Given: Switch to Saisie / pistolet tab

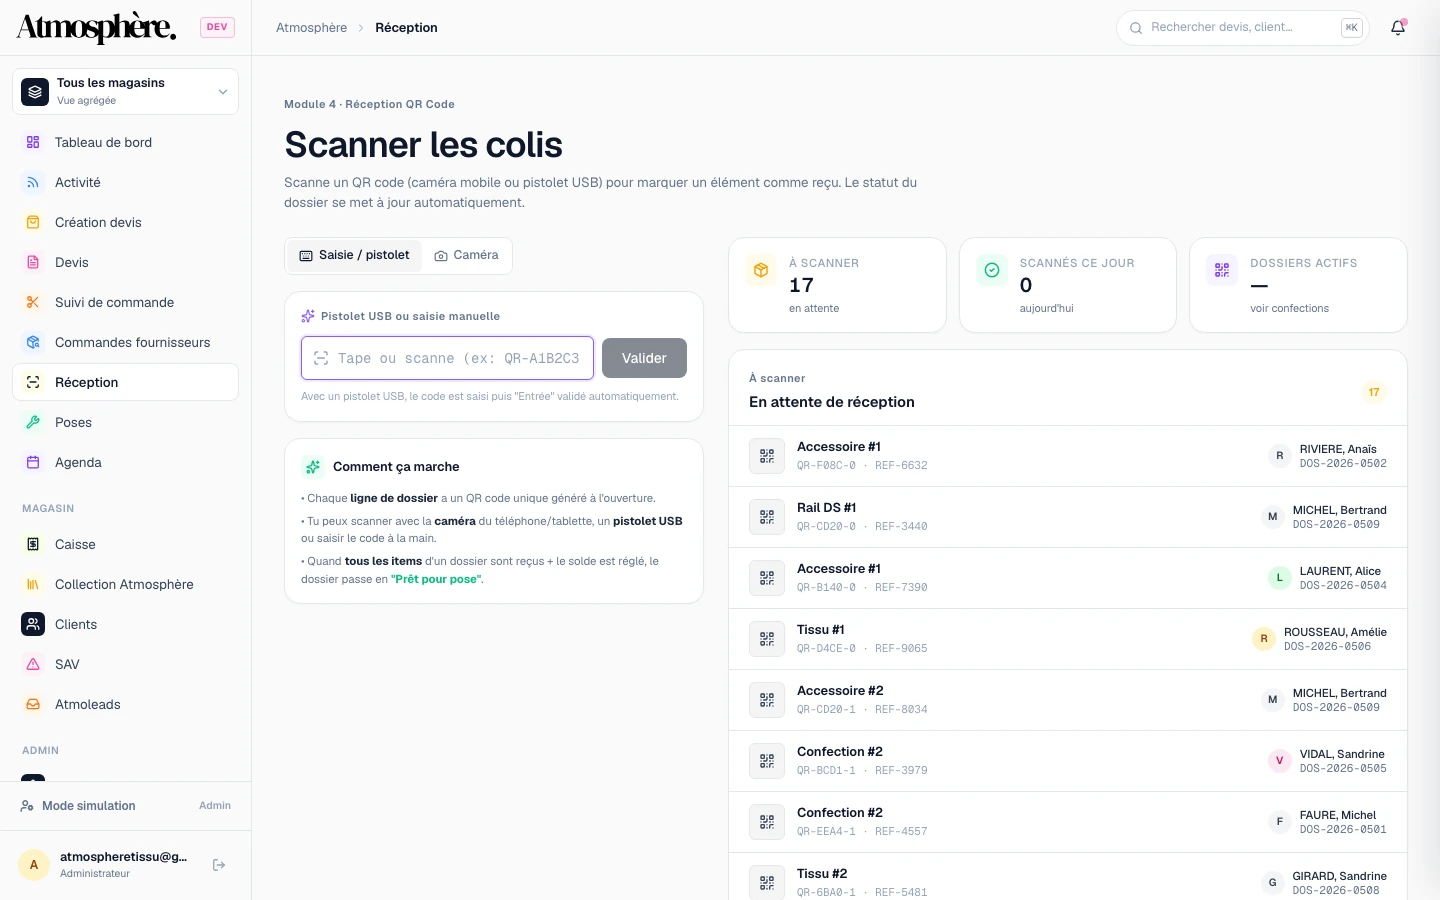Looking at the screenshot, I should coord(355,255).
